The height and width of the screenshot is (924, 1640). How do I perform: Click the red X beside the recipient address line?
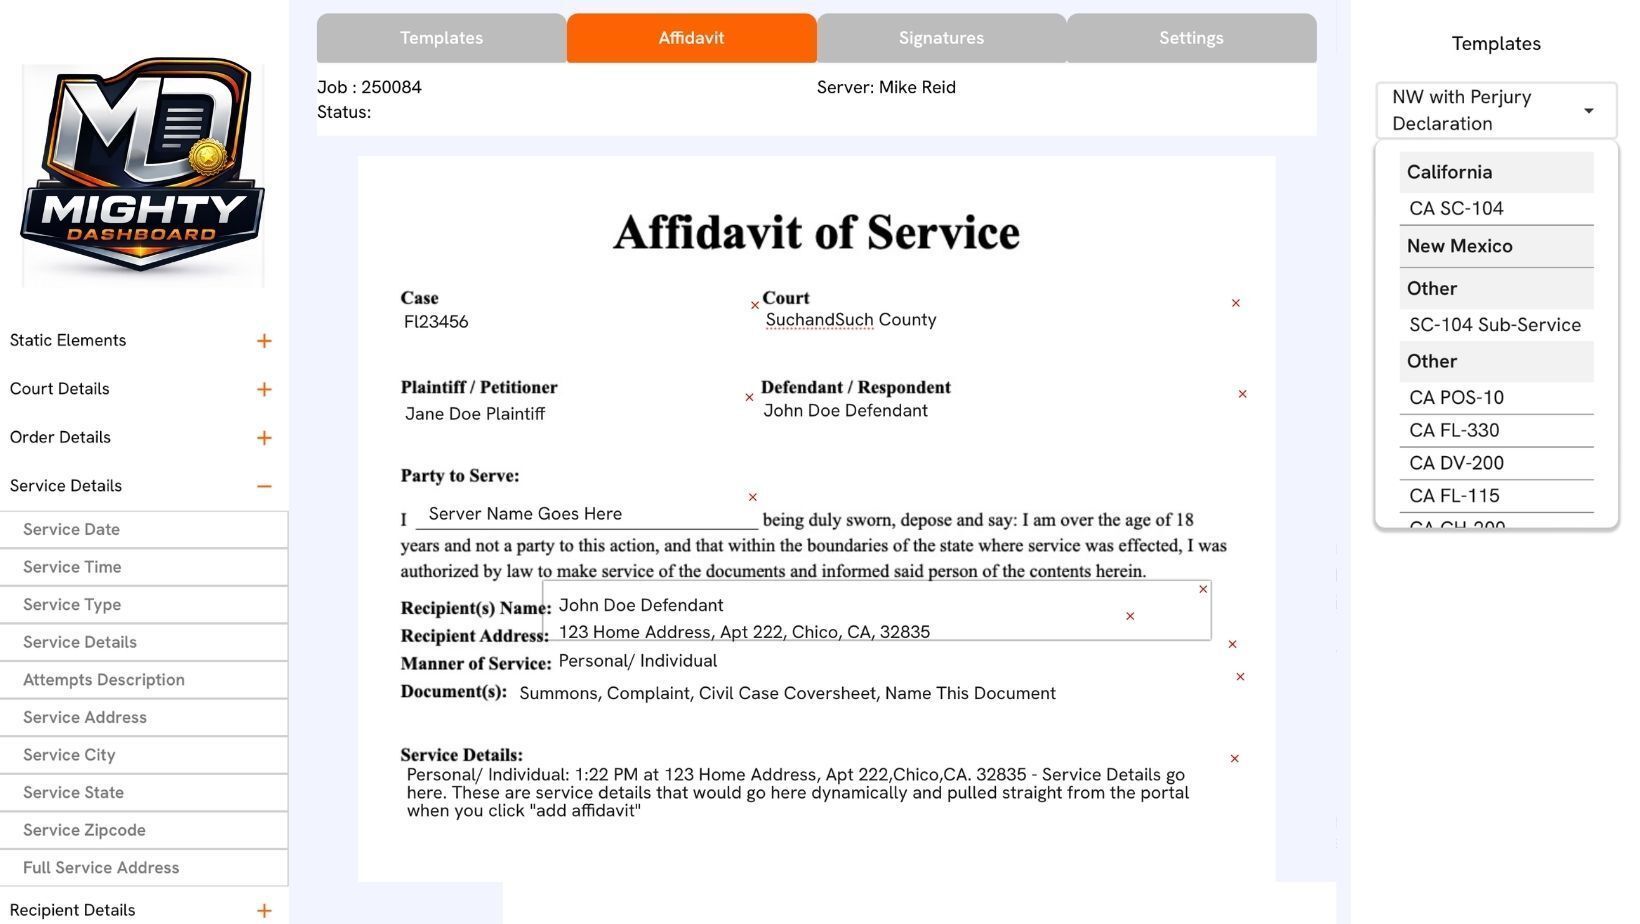click(x=1130, y=616)
